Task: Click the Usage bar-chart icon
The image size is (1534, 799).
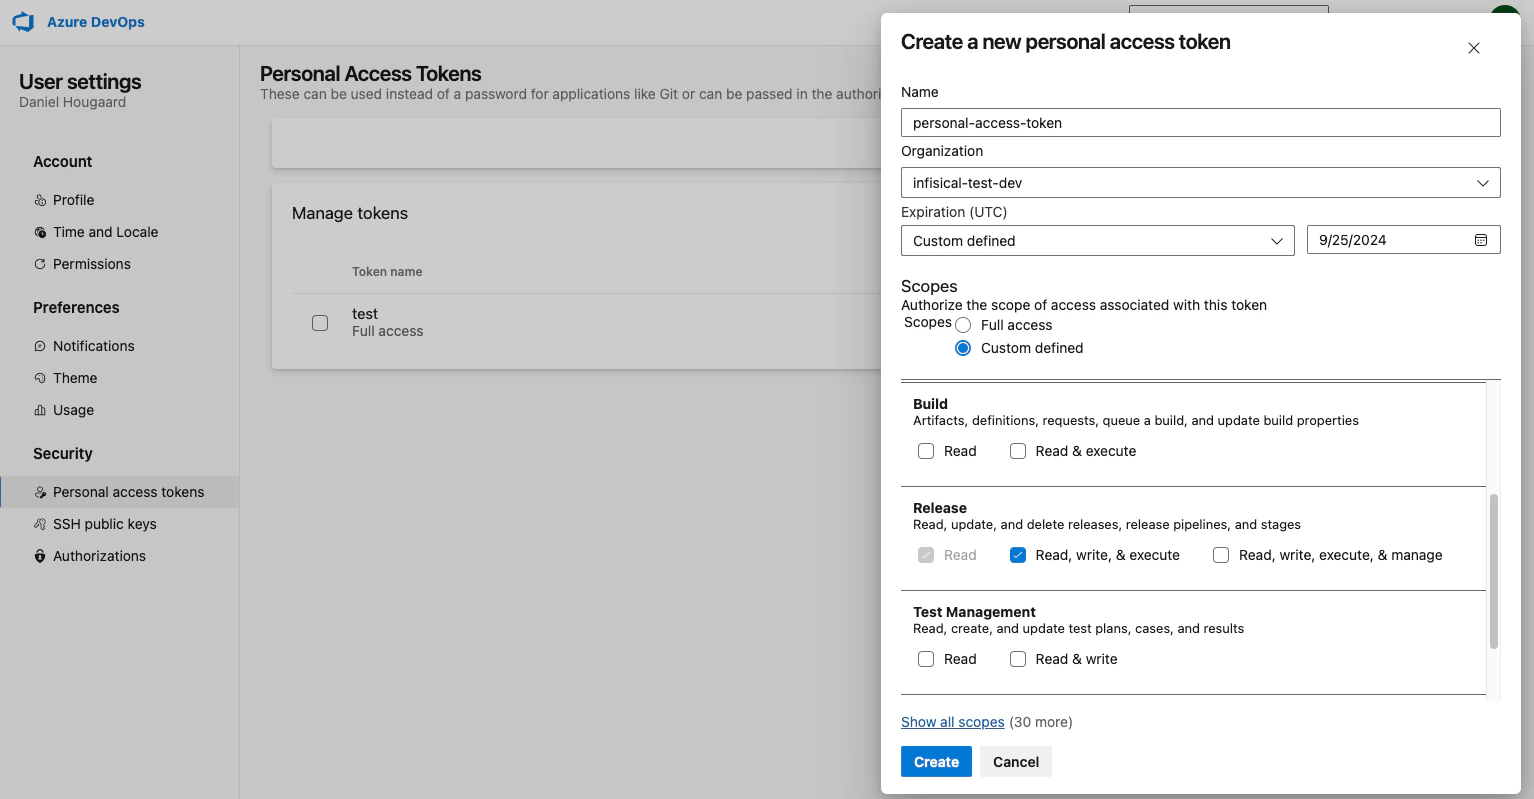Action: 40,410
